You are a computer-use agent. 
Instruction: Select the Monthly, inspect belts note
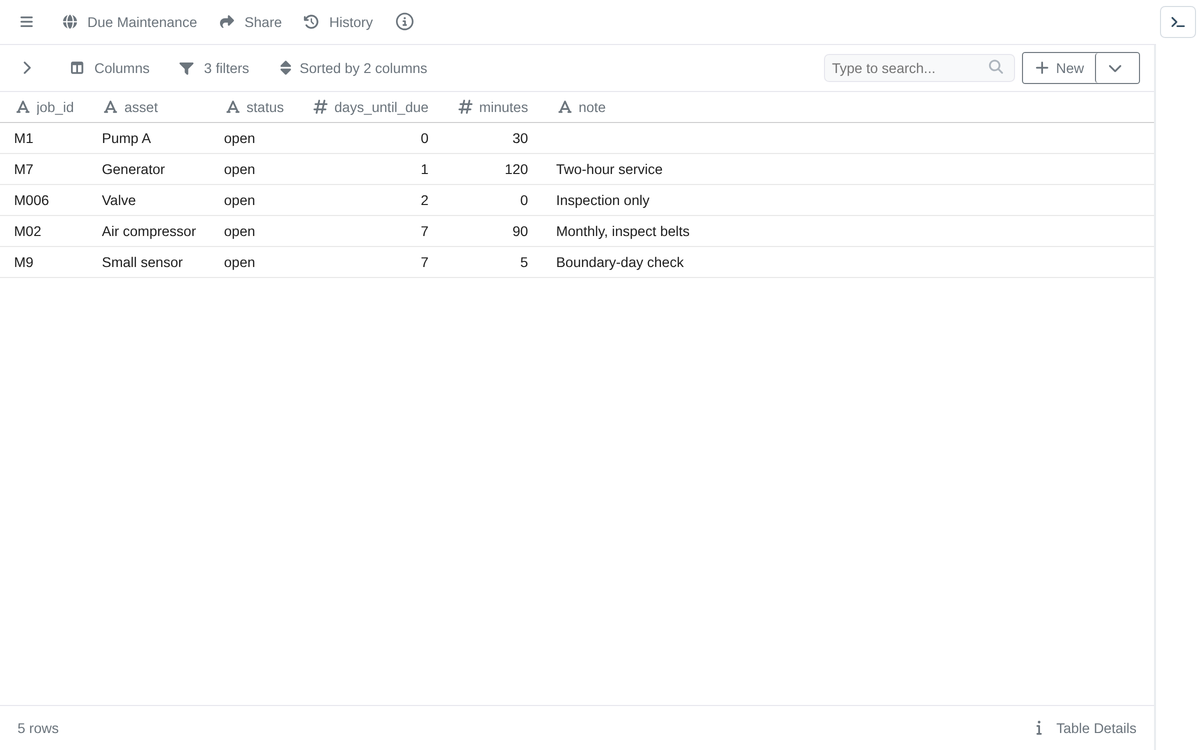pyautogui.click(x=622, y=231)
